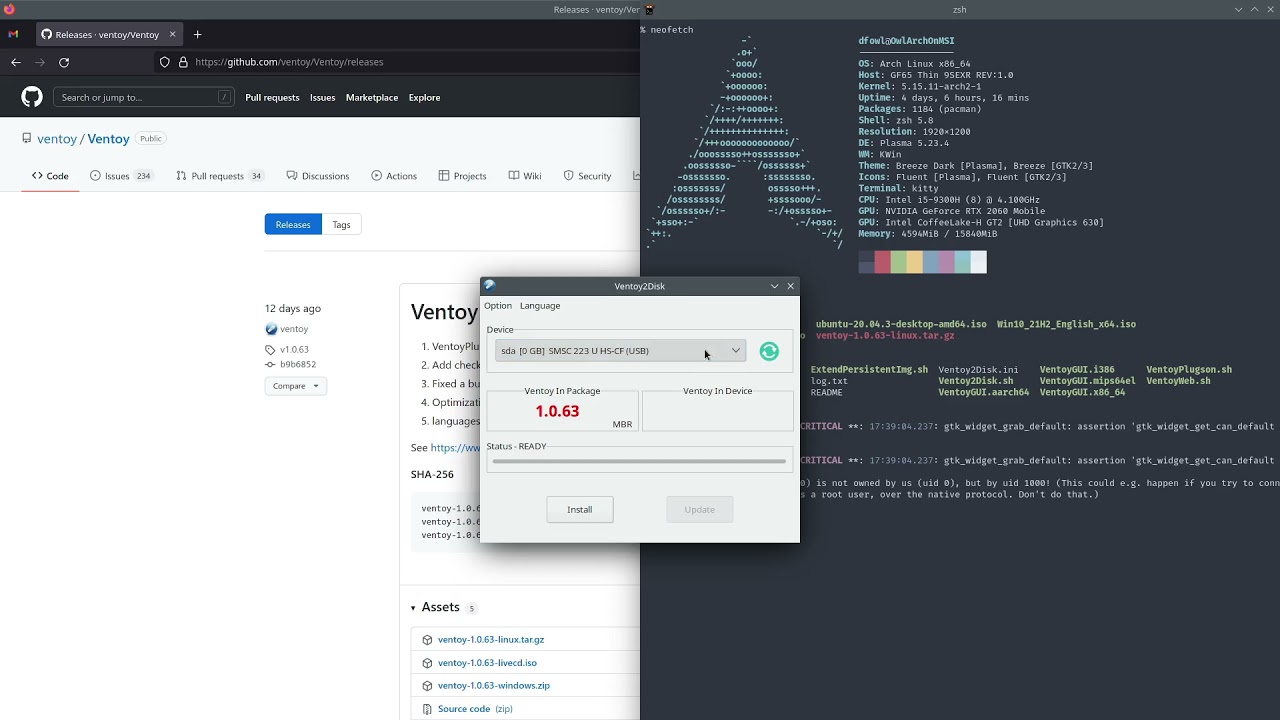This screenshot has width=1280, height=720.
Task: Close the Releases · ventoy/Ventoy tab
Action: pyautogui.click(x=172, y=34)
